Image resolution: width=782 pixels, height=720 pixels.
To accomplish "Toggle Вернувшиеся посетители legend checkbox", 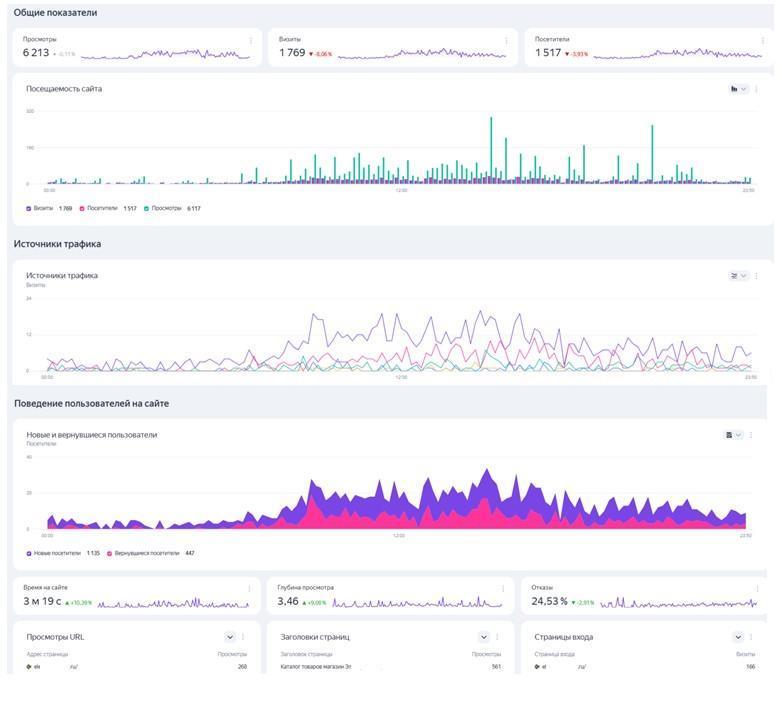I will (x=110, y=553).
